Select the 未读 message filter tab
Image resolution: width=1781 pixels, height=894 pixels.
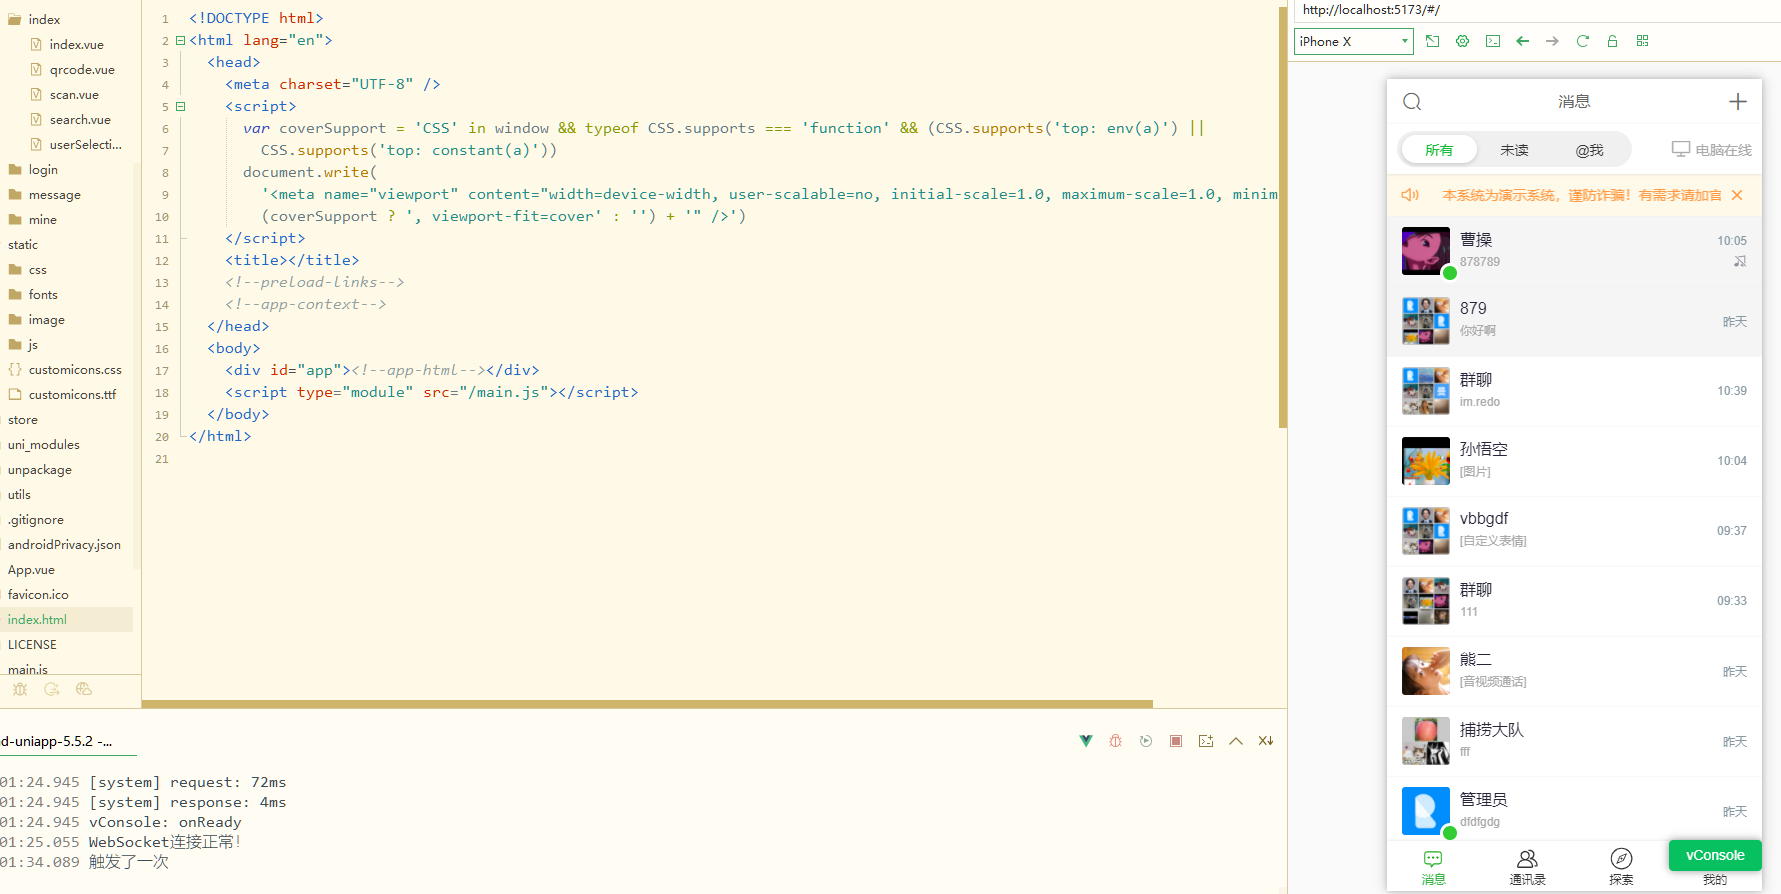click(x=1514, y=150)
